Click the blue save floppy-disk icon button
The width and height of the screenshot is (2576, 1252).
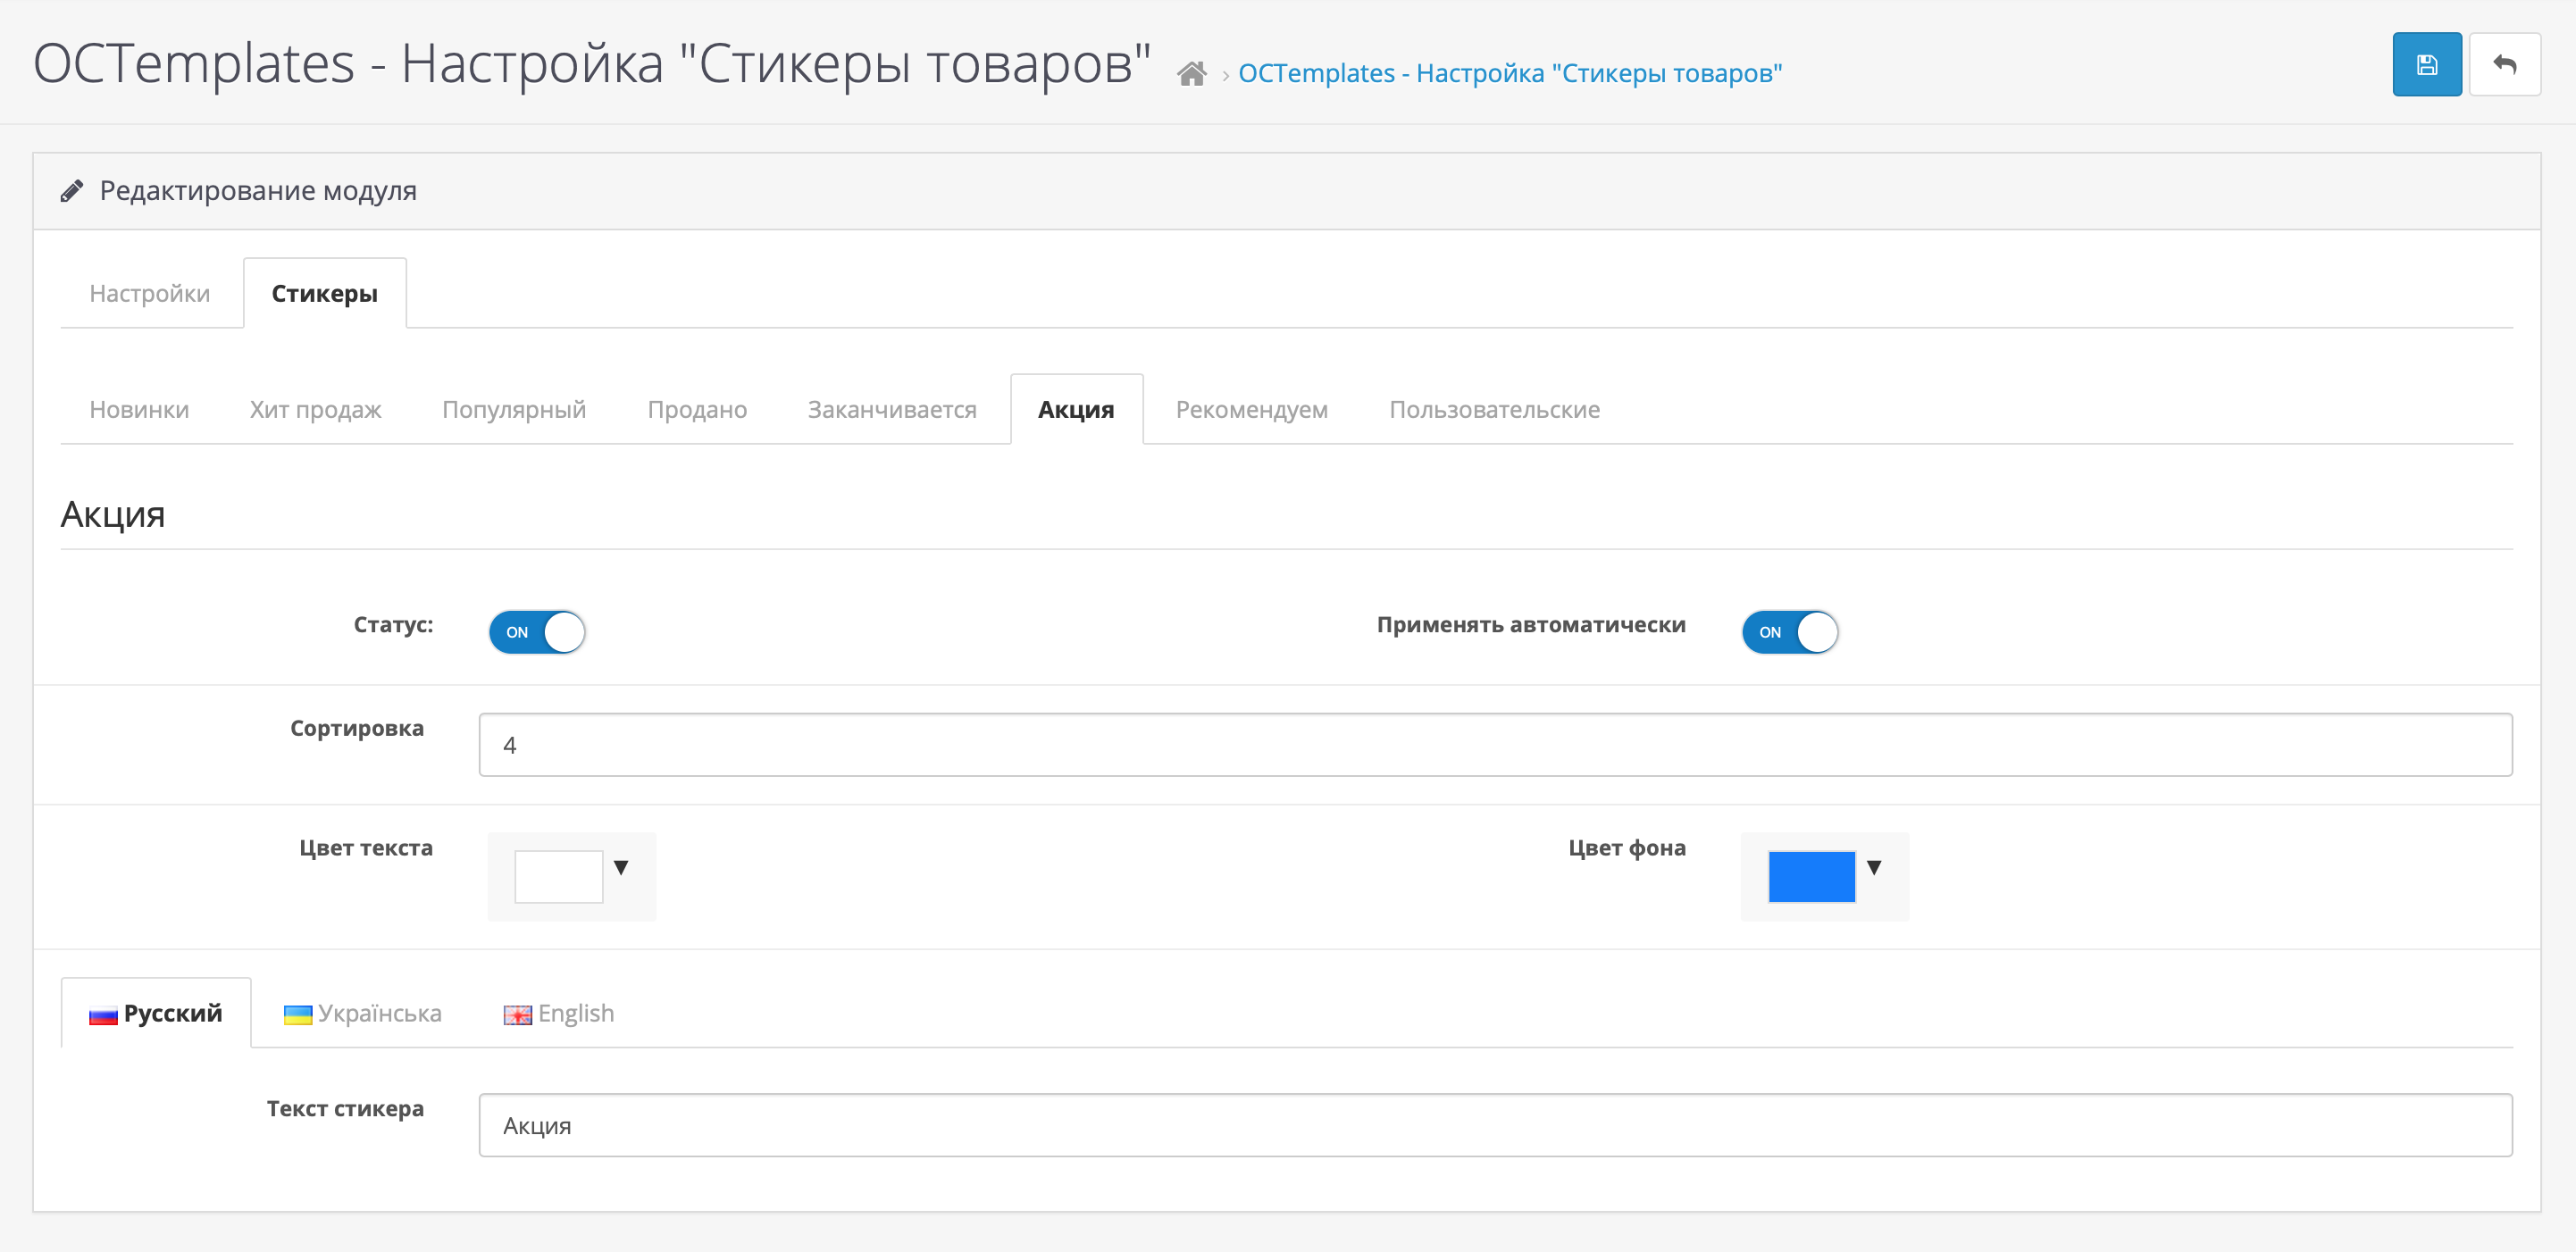2427,65
